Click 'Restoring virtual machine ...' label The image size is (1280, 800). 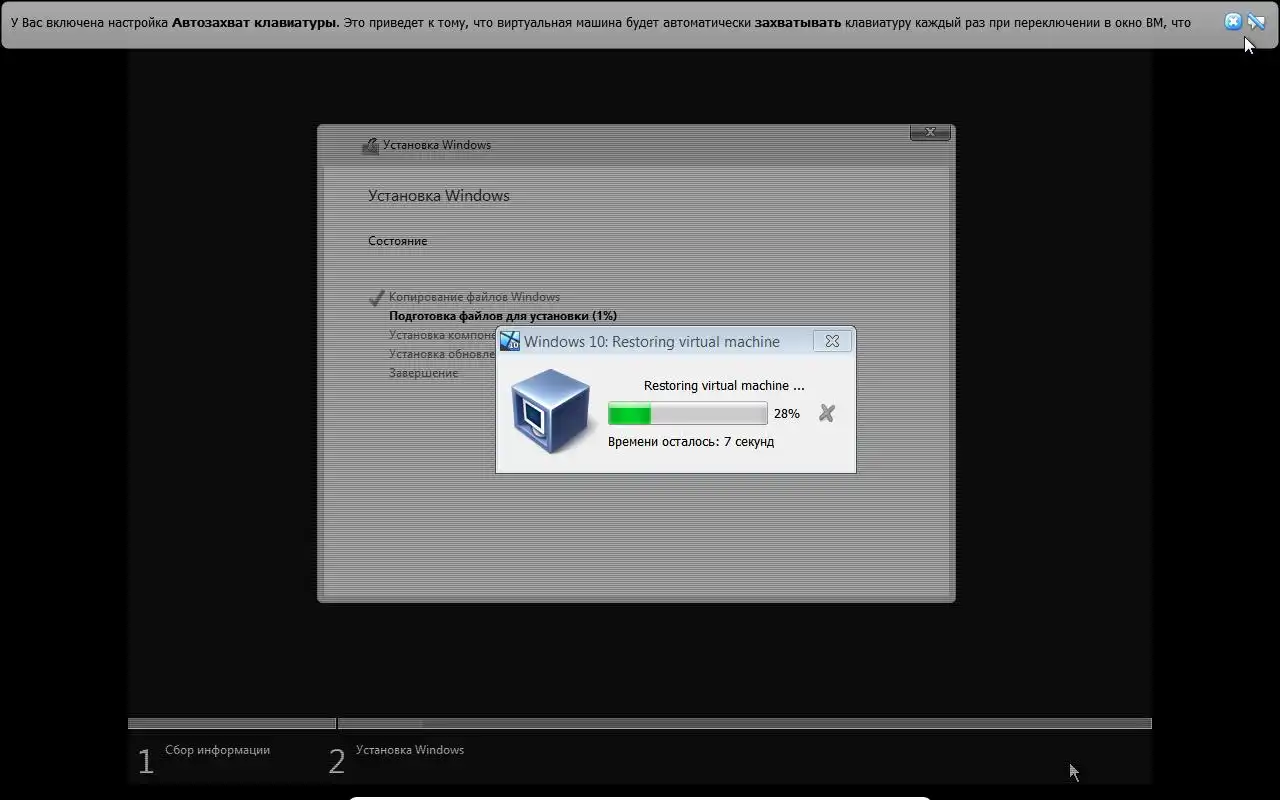(x=724, y=385)
